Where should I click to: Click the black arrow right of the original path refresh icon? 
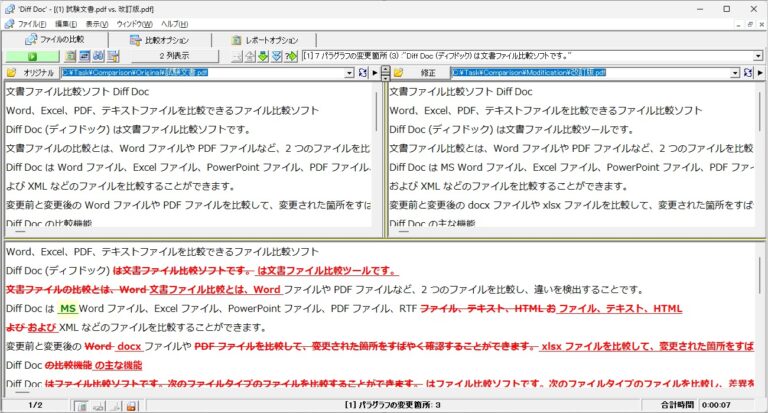pyautogui.click(x=375, y=73)
